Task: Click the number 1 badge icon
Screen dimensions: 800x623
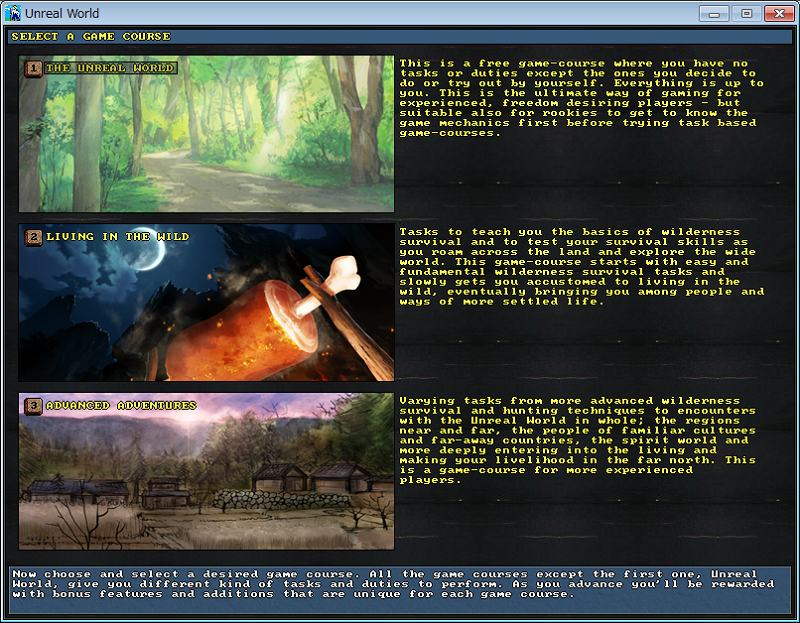Action: (x=34, y=68)
